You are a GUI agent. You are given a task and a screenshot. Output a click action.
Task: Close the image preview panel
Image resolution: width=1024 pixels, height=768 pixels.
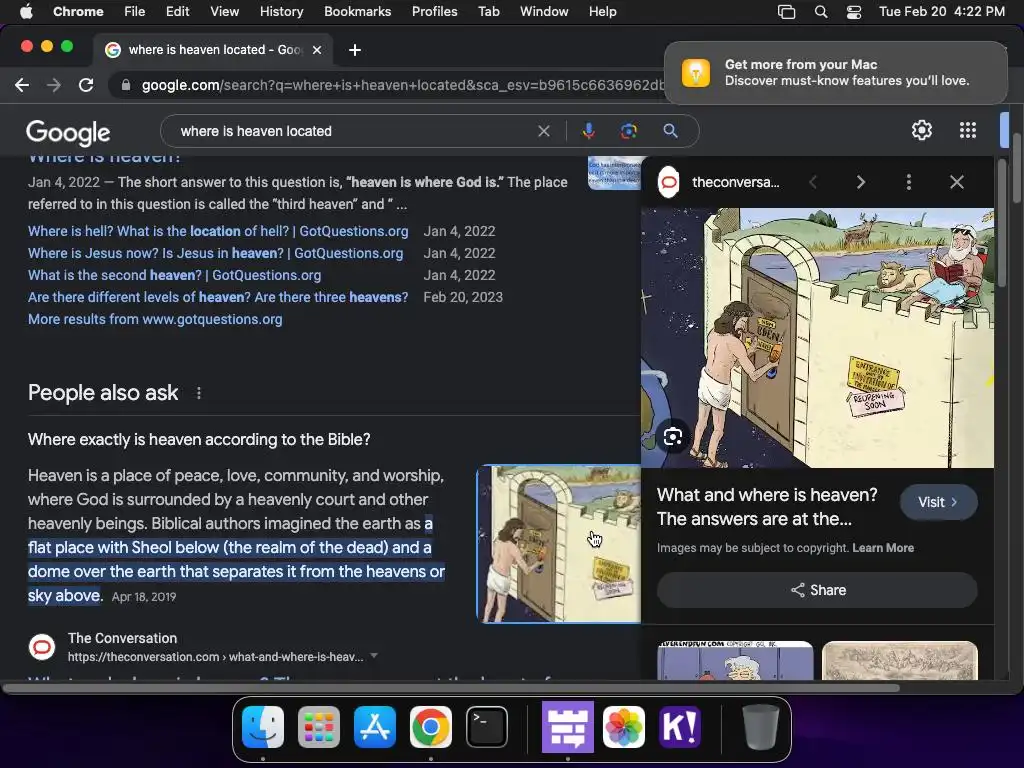pos(957,182)
